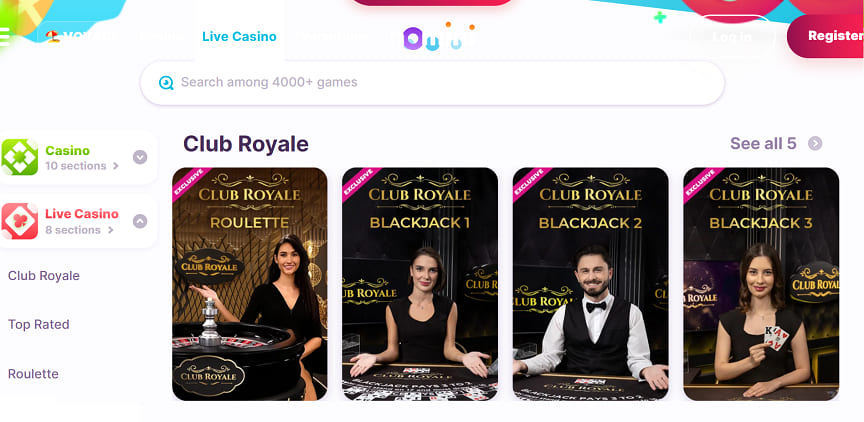The image size is (864, 422).
Task: Open the Club Royale Roulette game thumbnail
Action: pos(250,284)
